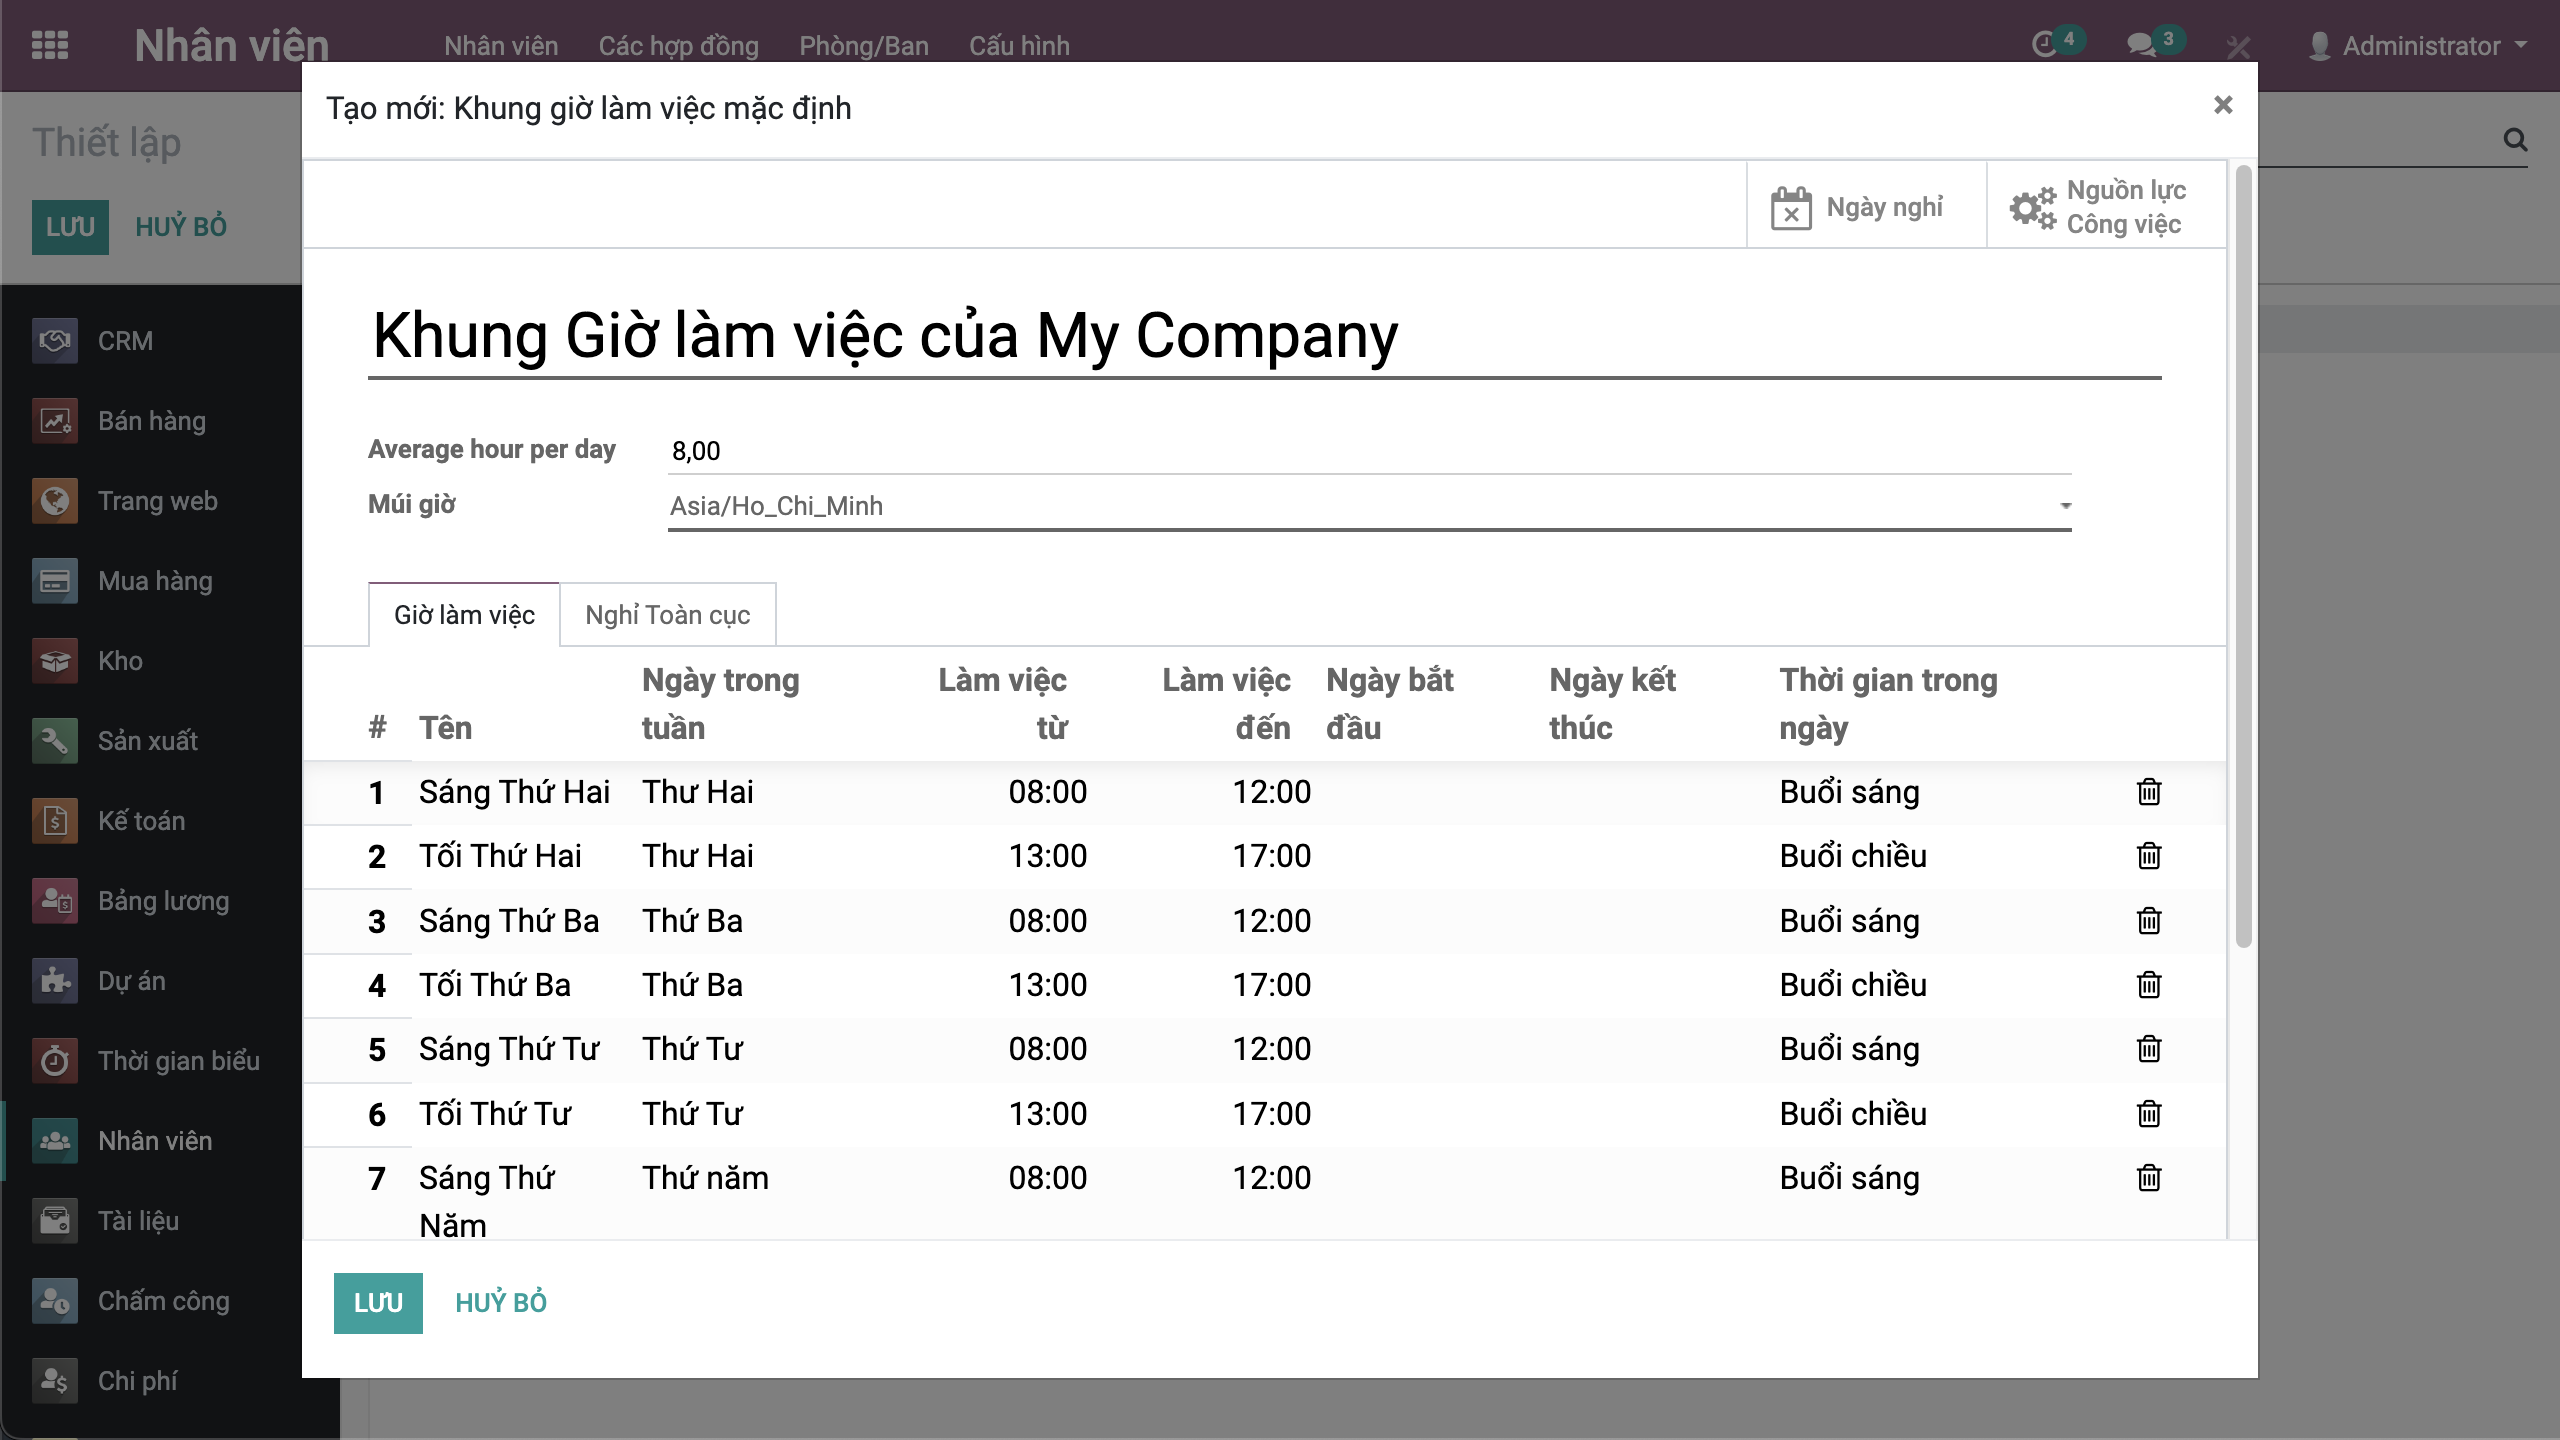
Task: Switch to Nghỉ Toàn cục tab
Action: coord(667,615)
